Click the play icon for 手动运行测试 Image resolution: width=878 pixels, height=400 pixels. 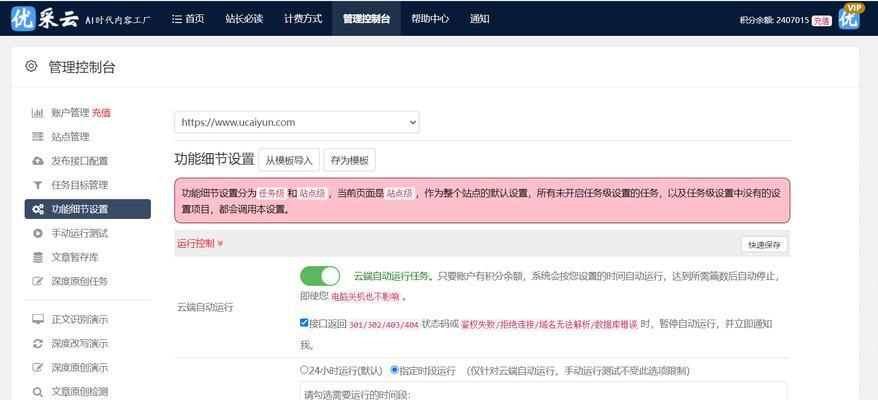point(38,233)
